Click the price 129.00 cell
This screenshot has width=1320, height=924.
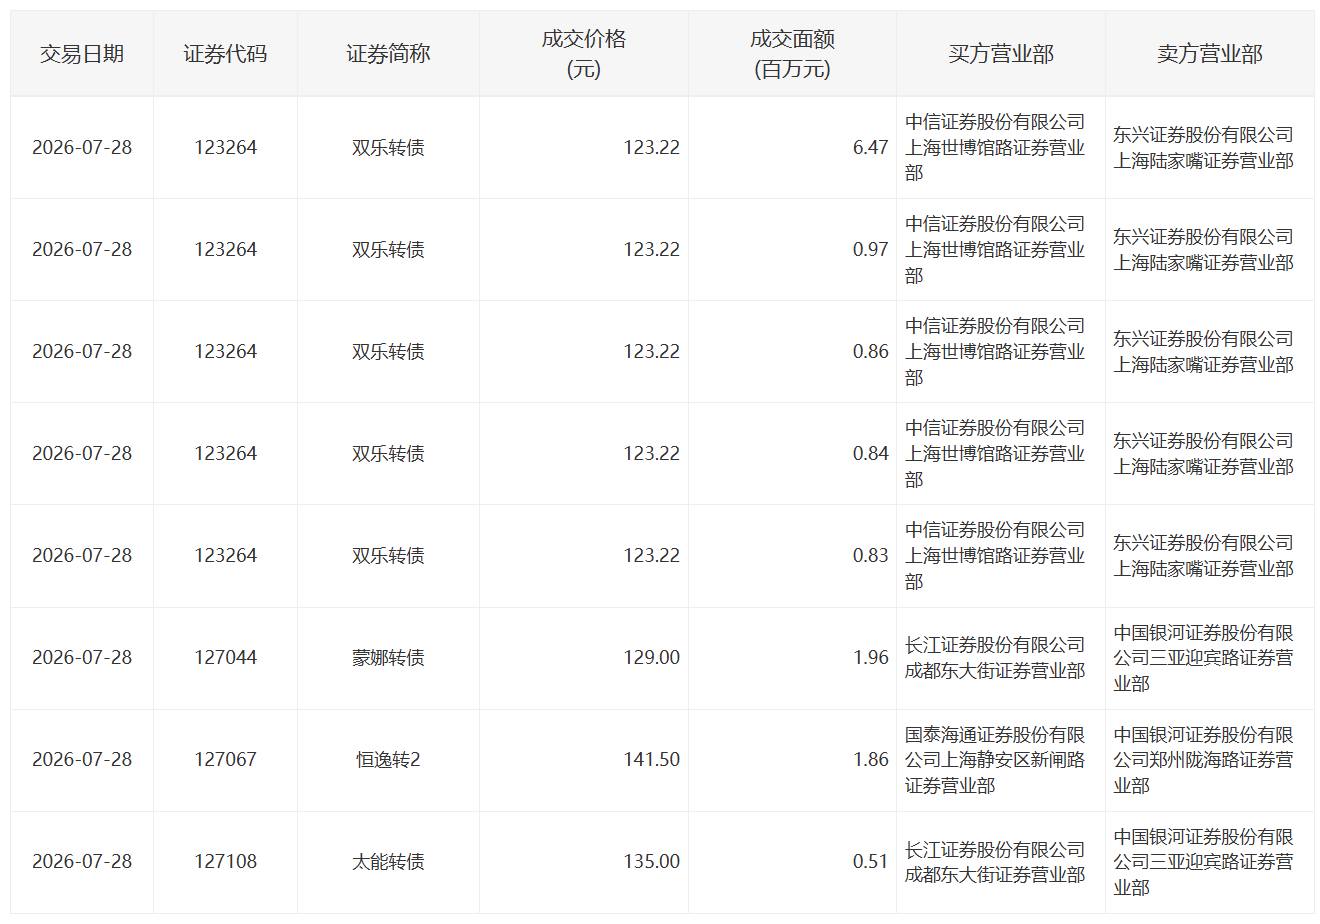584,658
